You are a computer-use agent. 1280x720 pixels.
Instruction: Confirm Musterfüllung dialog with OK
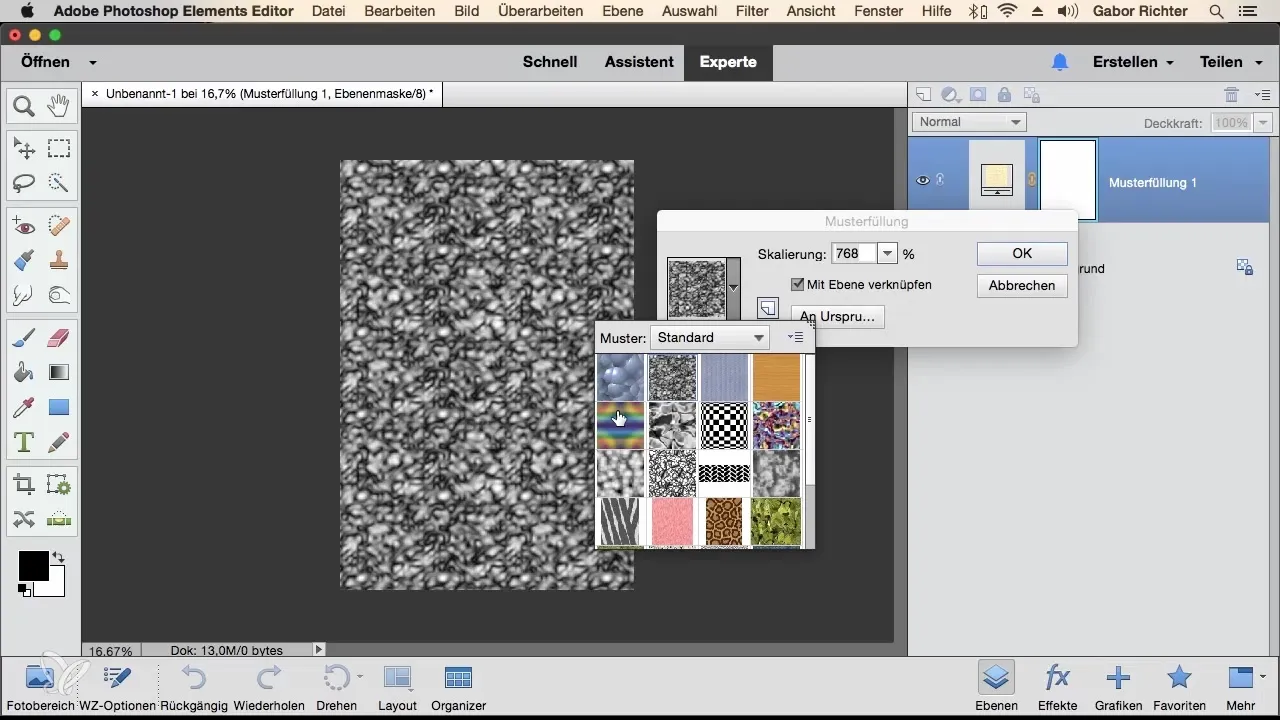[1022, 254]
